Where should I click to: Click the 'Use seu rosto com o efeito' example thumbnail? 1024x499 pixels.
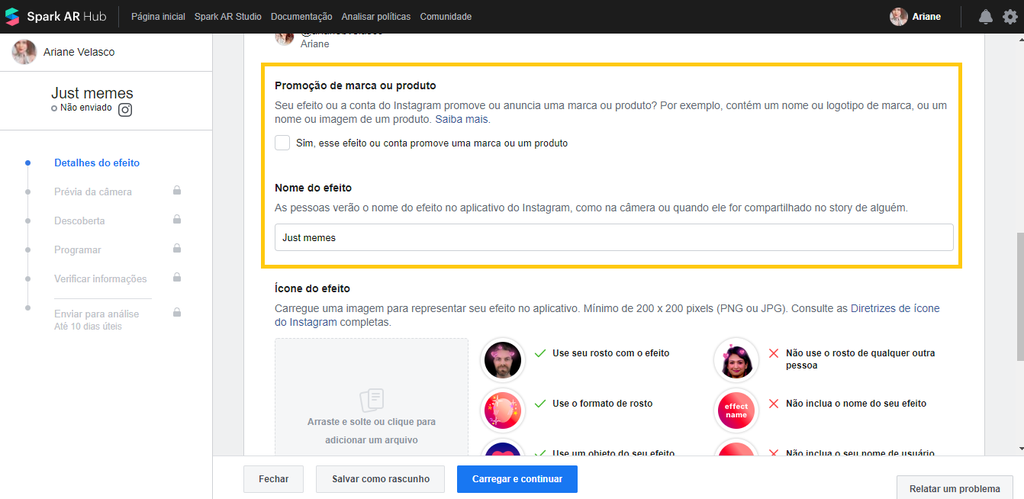[x=502, y=360]
